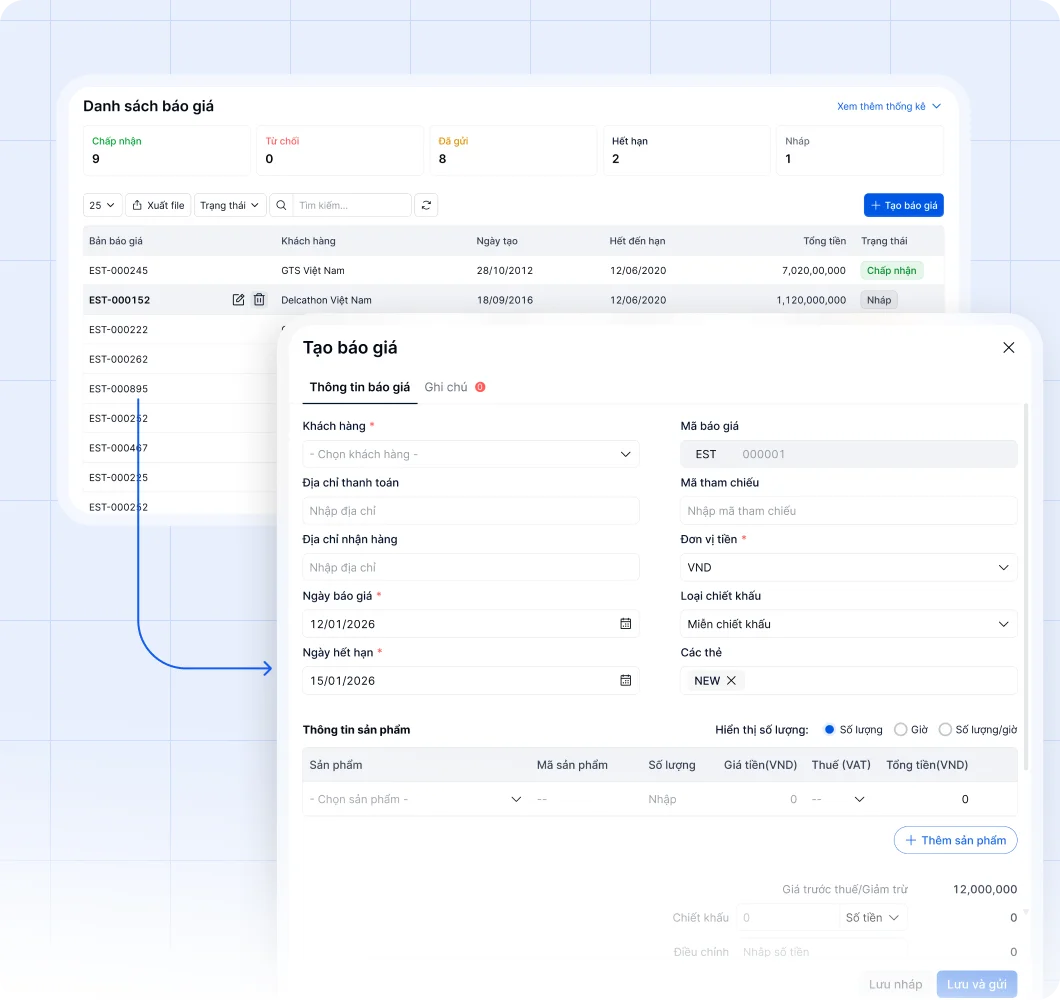Click the Tổng tiền column header
Viewport: 1060px width, 1000px height.
[x=824, y=241]
